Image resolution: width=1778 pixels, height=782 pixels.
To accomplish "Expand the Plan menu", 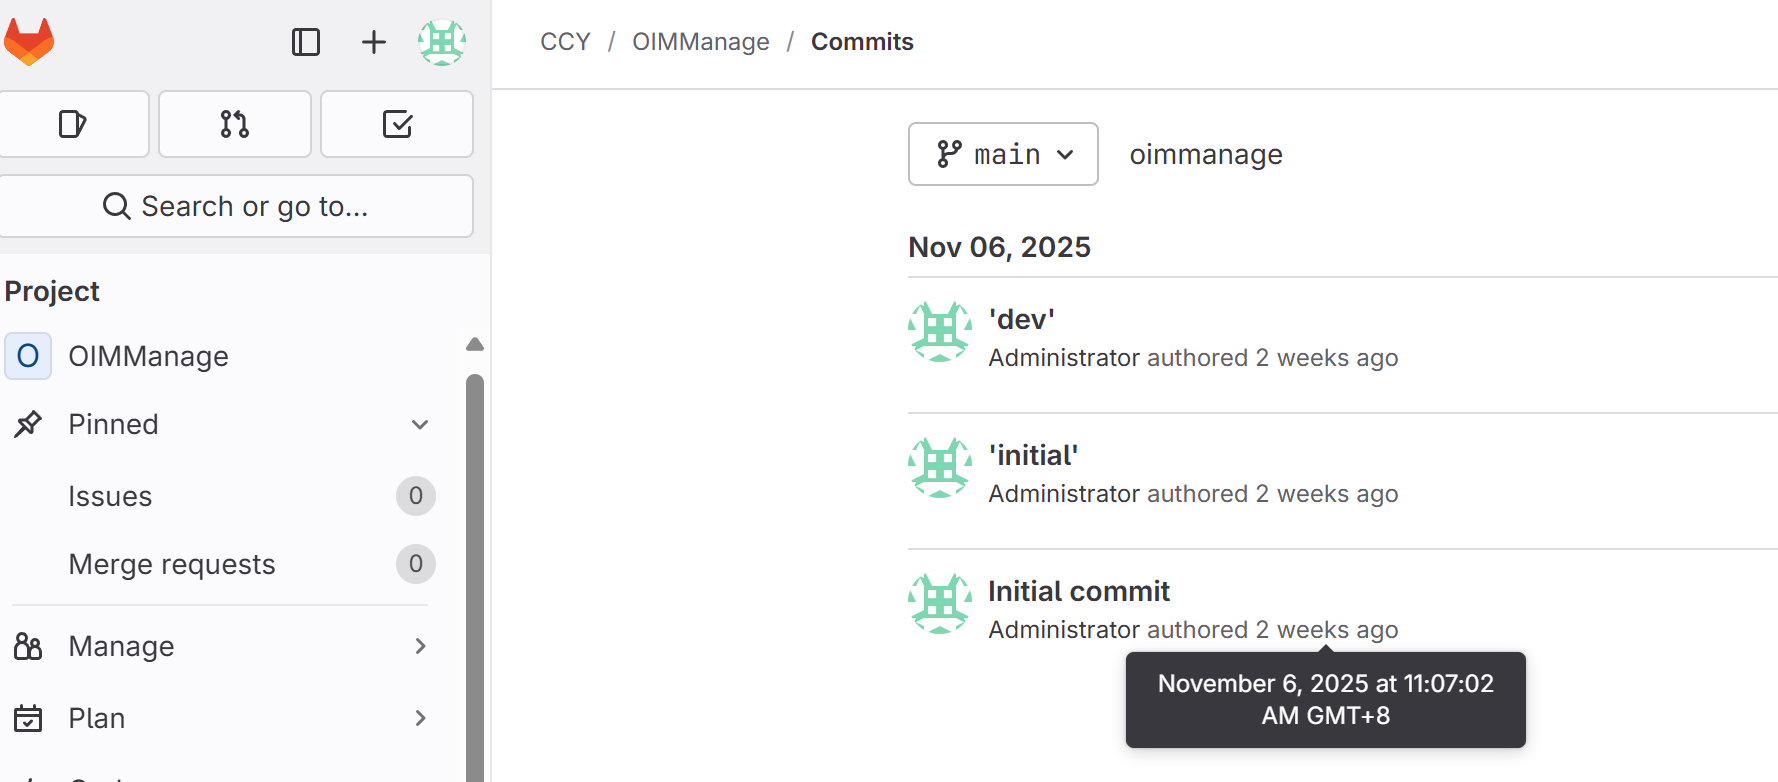I will (420, 718).
